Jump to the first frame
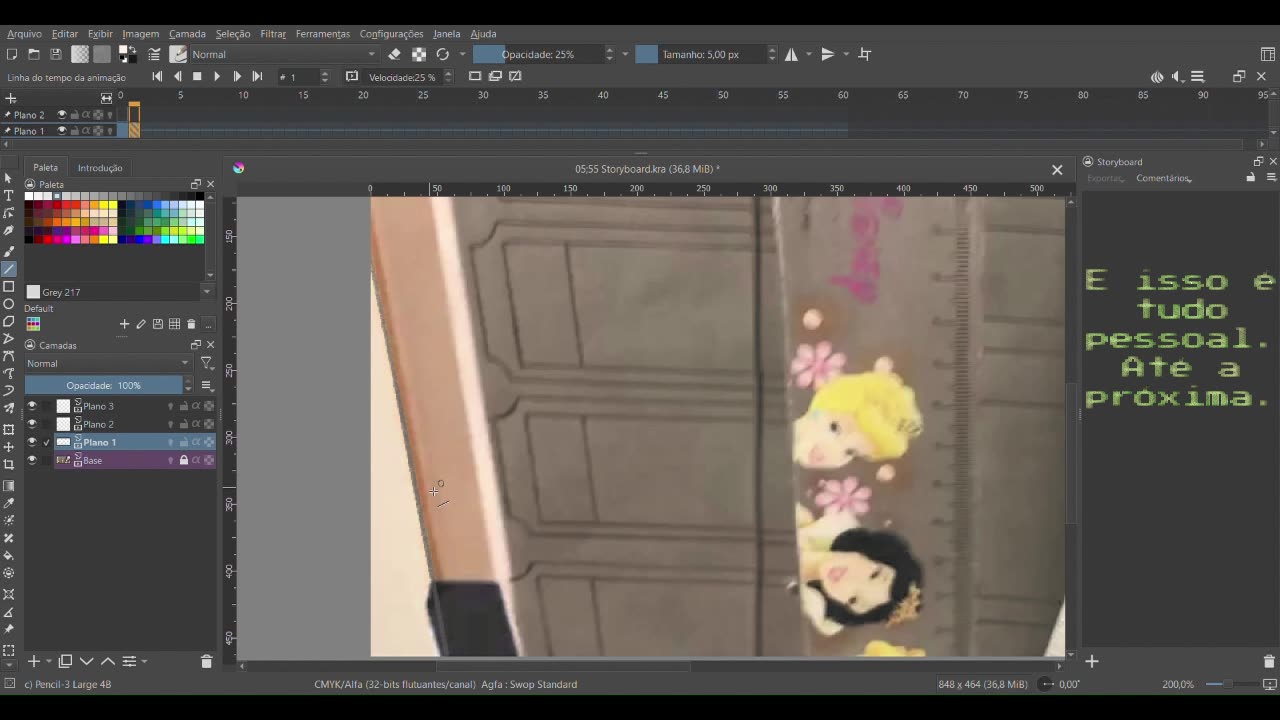The width and height of the screenshot is (1280, 720). (157, 76)
